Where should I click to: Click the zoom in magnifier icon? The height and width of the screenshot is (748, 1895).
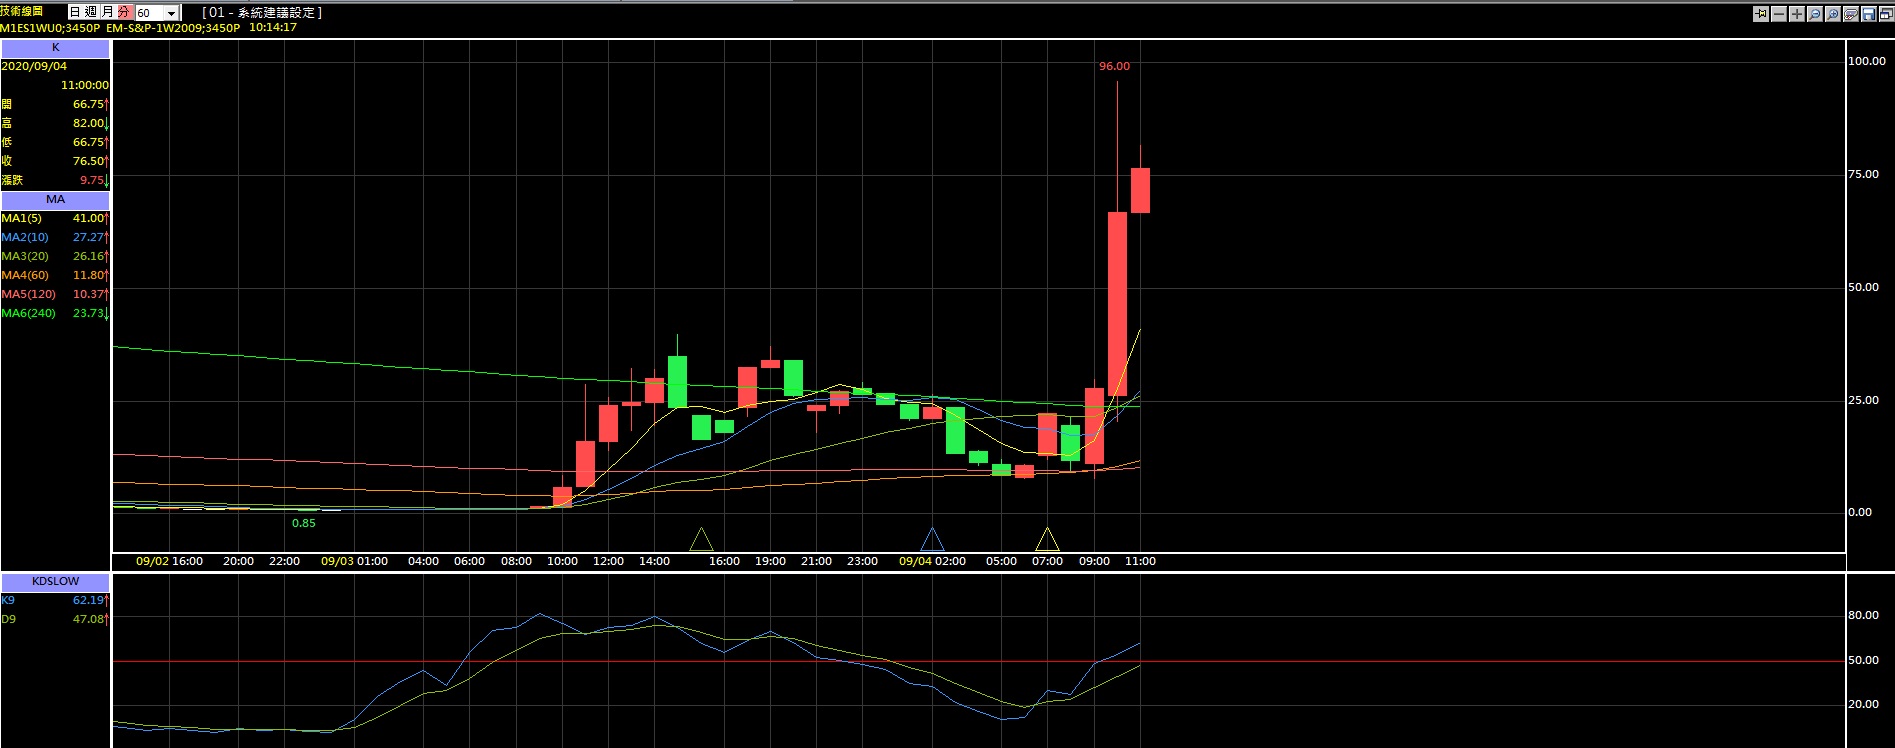(x=1833, y=14)
